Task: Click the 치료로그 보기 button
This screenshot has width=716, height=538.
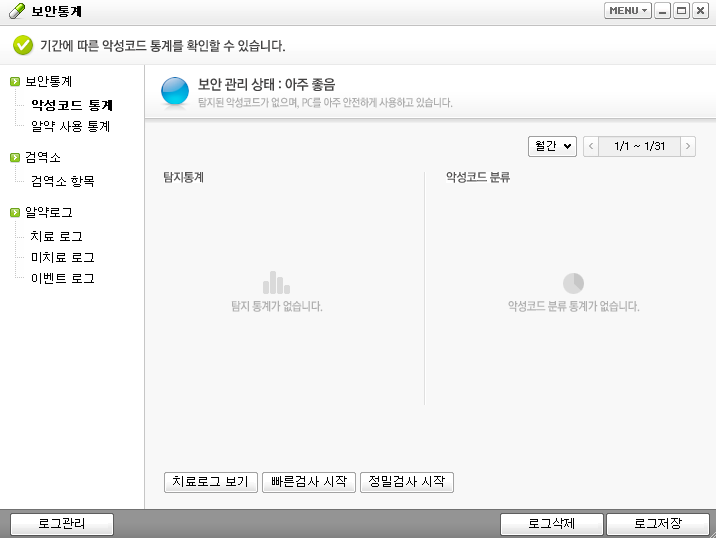Action: [x=211, y=482]
